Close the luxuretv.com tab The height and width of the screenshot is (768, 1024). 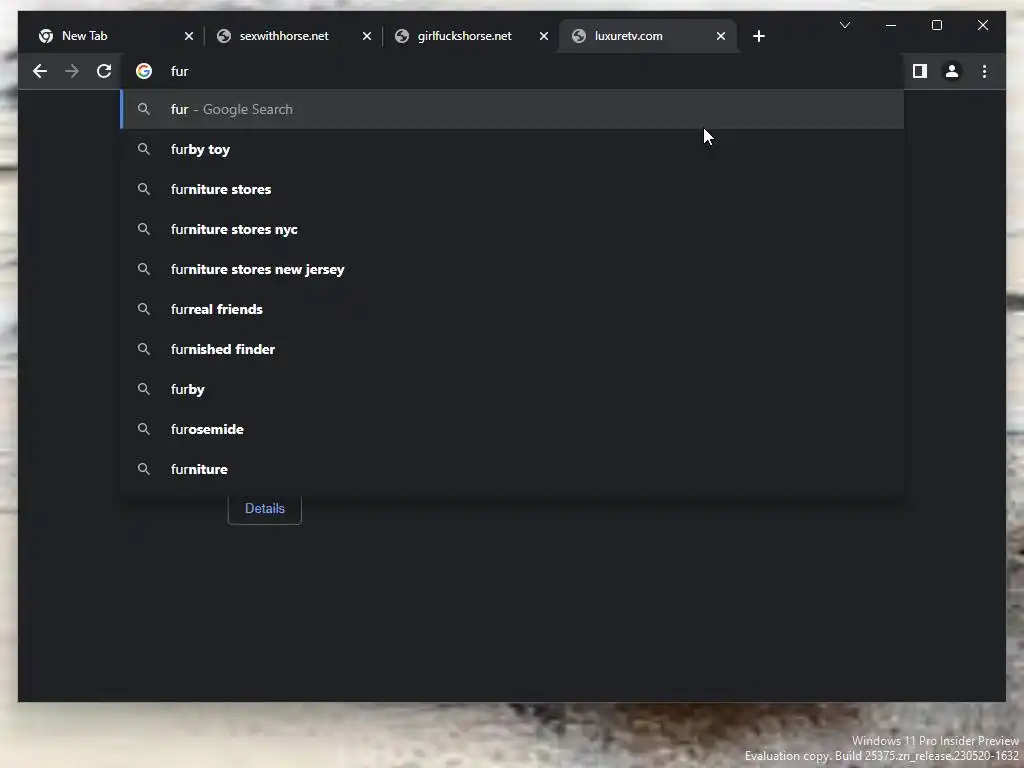[x=721, y=36]
